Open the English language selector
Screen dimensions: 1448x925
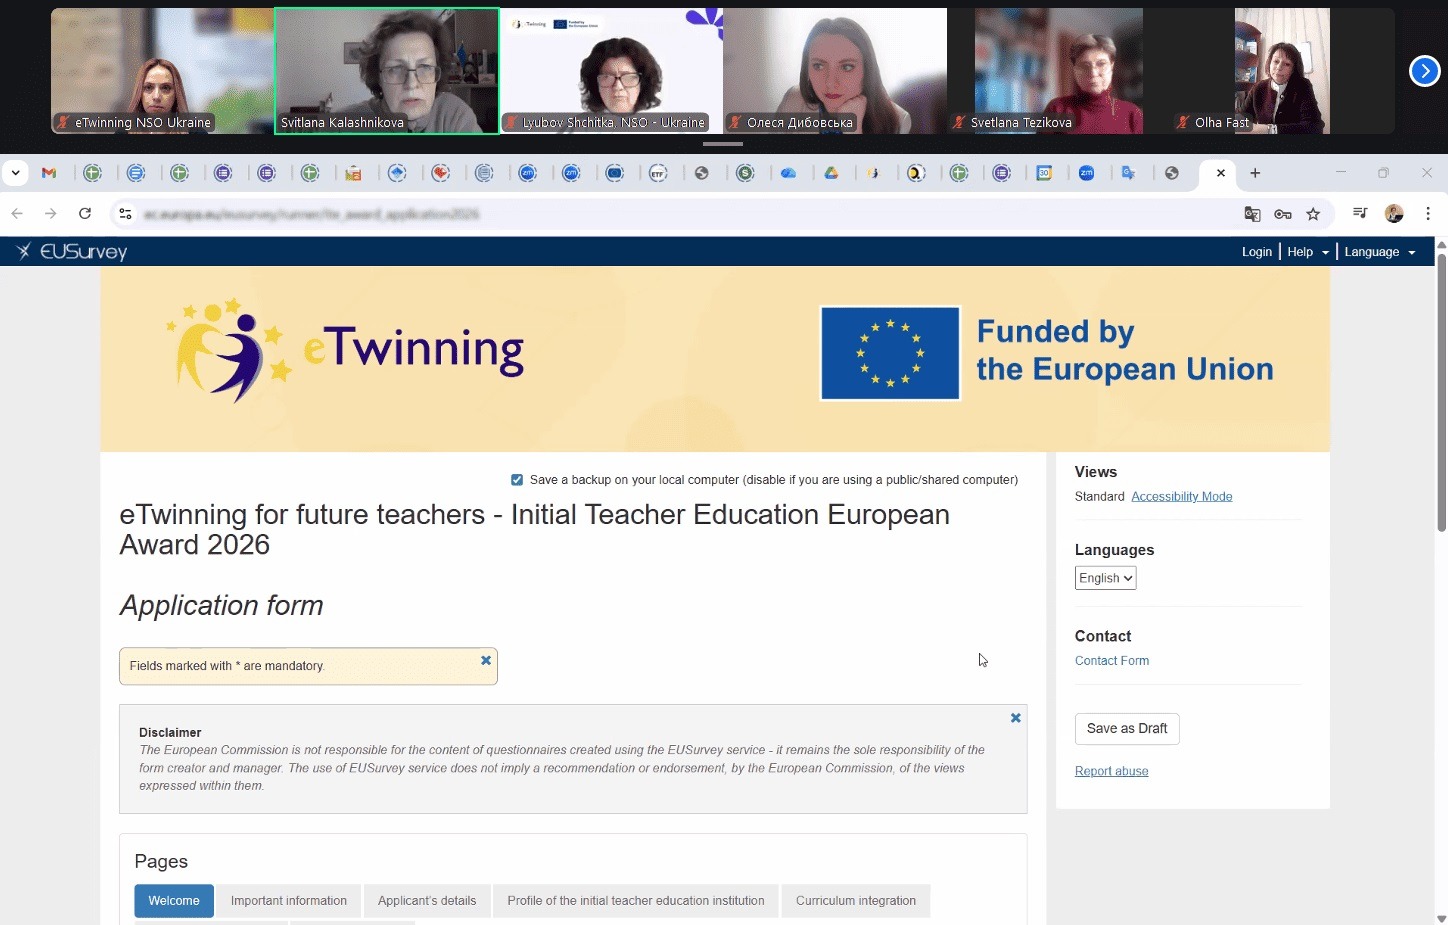coord(1104,577)
